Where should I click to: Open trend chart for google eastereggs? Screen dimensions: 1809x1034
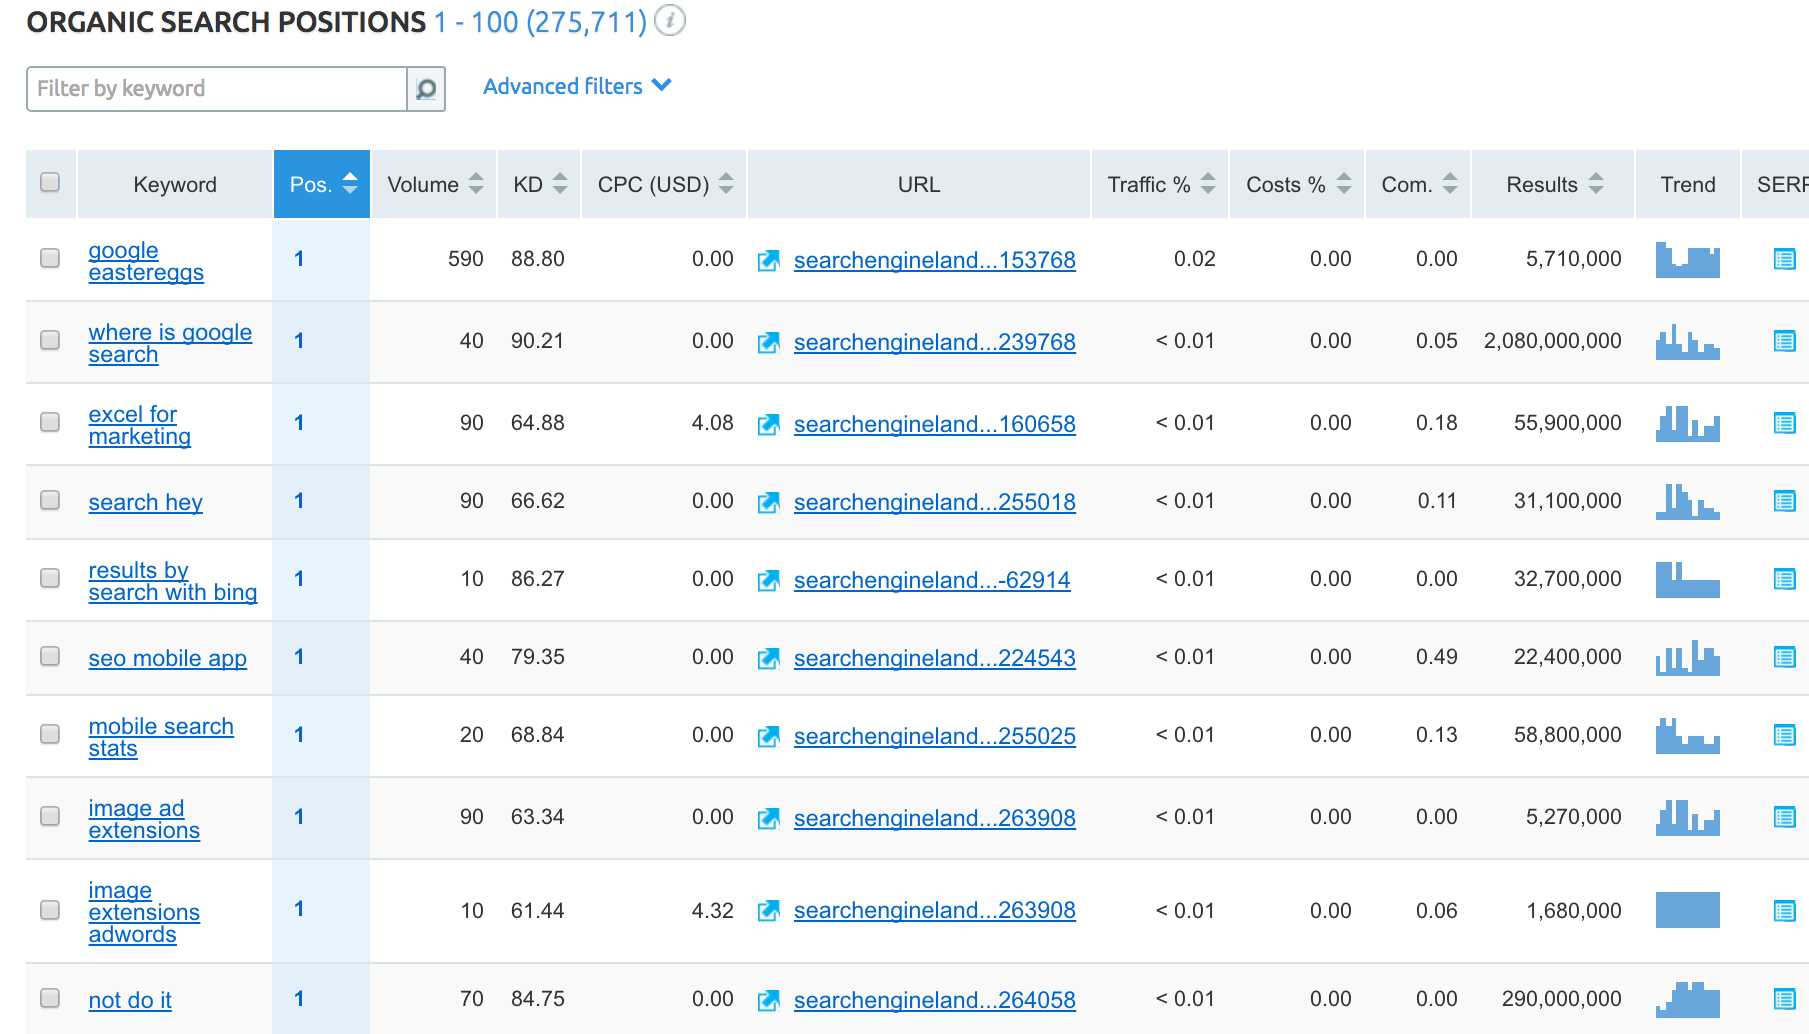pos(1688,260)
